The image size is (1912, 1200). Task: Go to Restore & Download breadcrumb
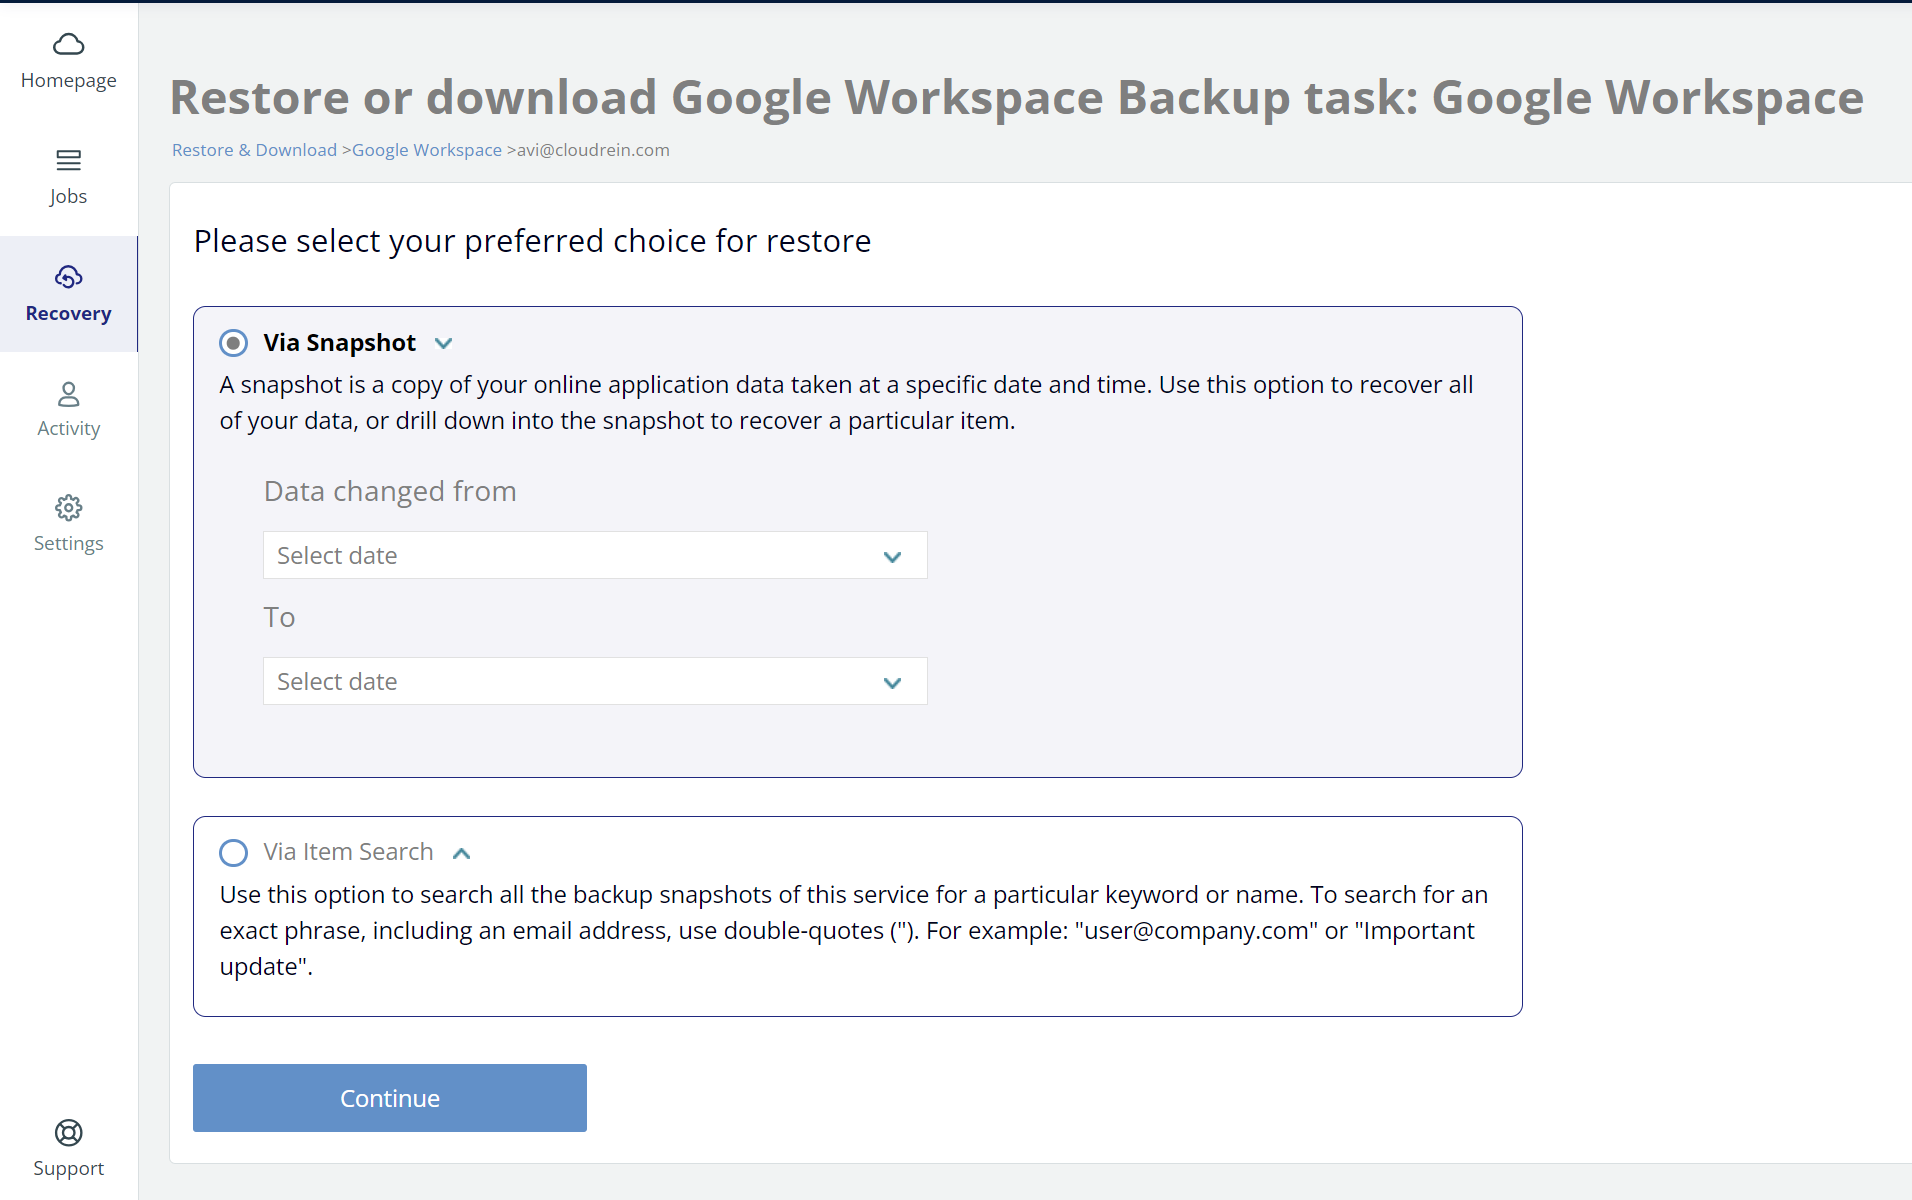click(254, 150)
